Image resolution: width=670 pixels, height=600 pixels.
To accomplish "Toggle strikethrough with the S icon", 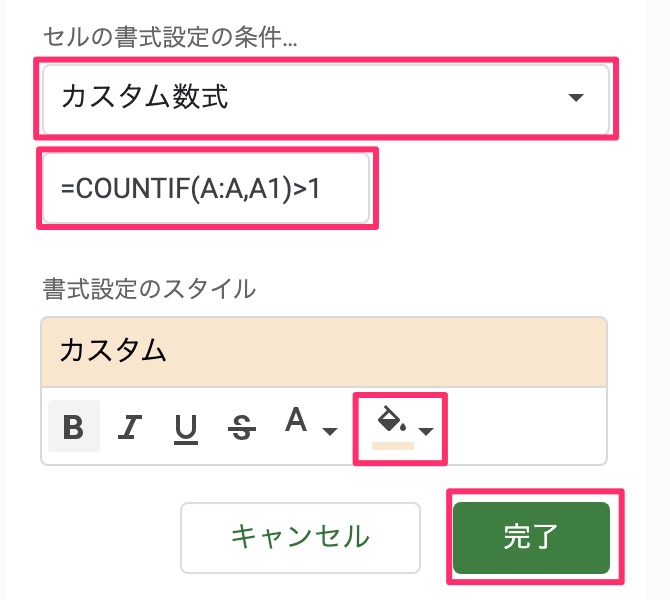I will 242,428.
